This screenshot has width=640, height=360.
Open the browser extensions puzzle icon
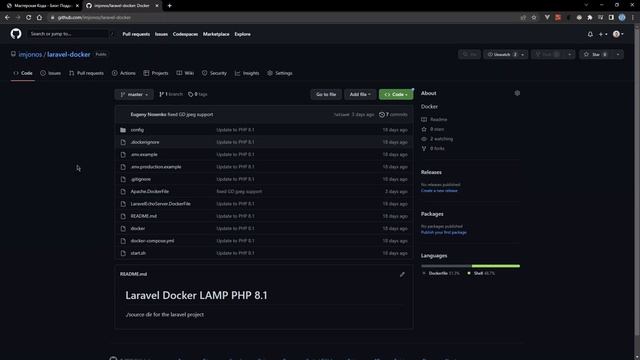point(590,18)
